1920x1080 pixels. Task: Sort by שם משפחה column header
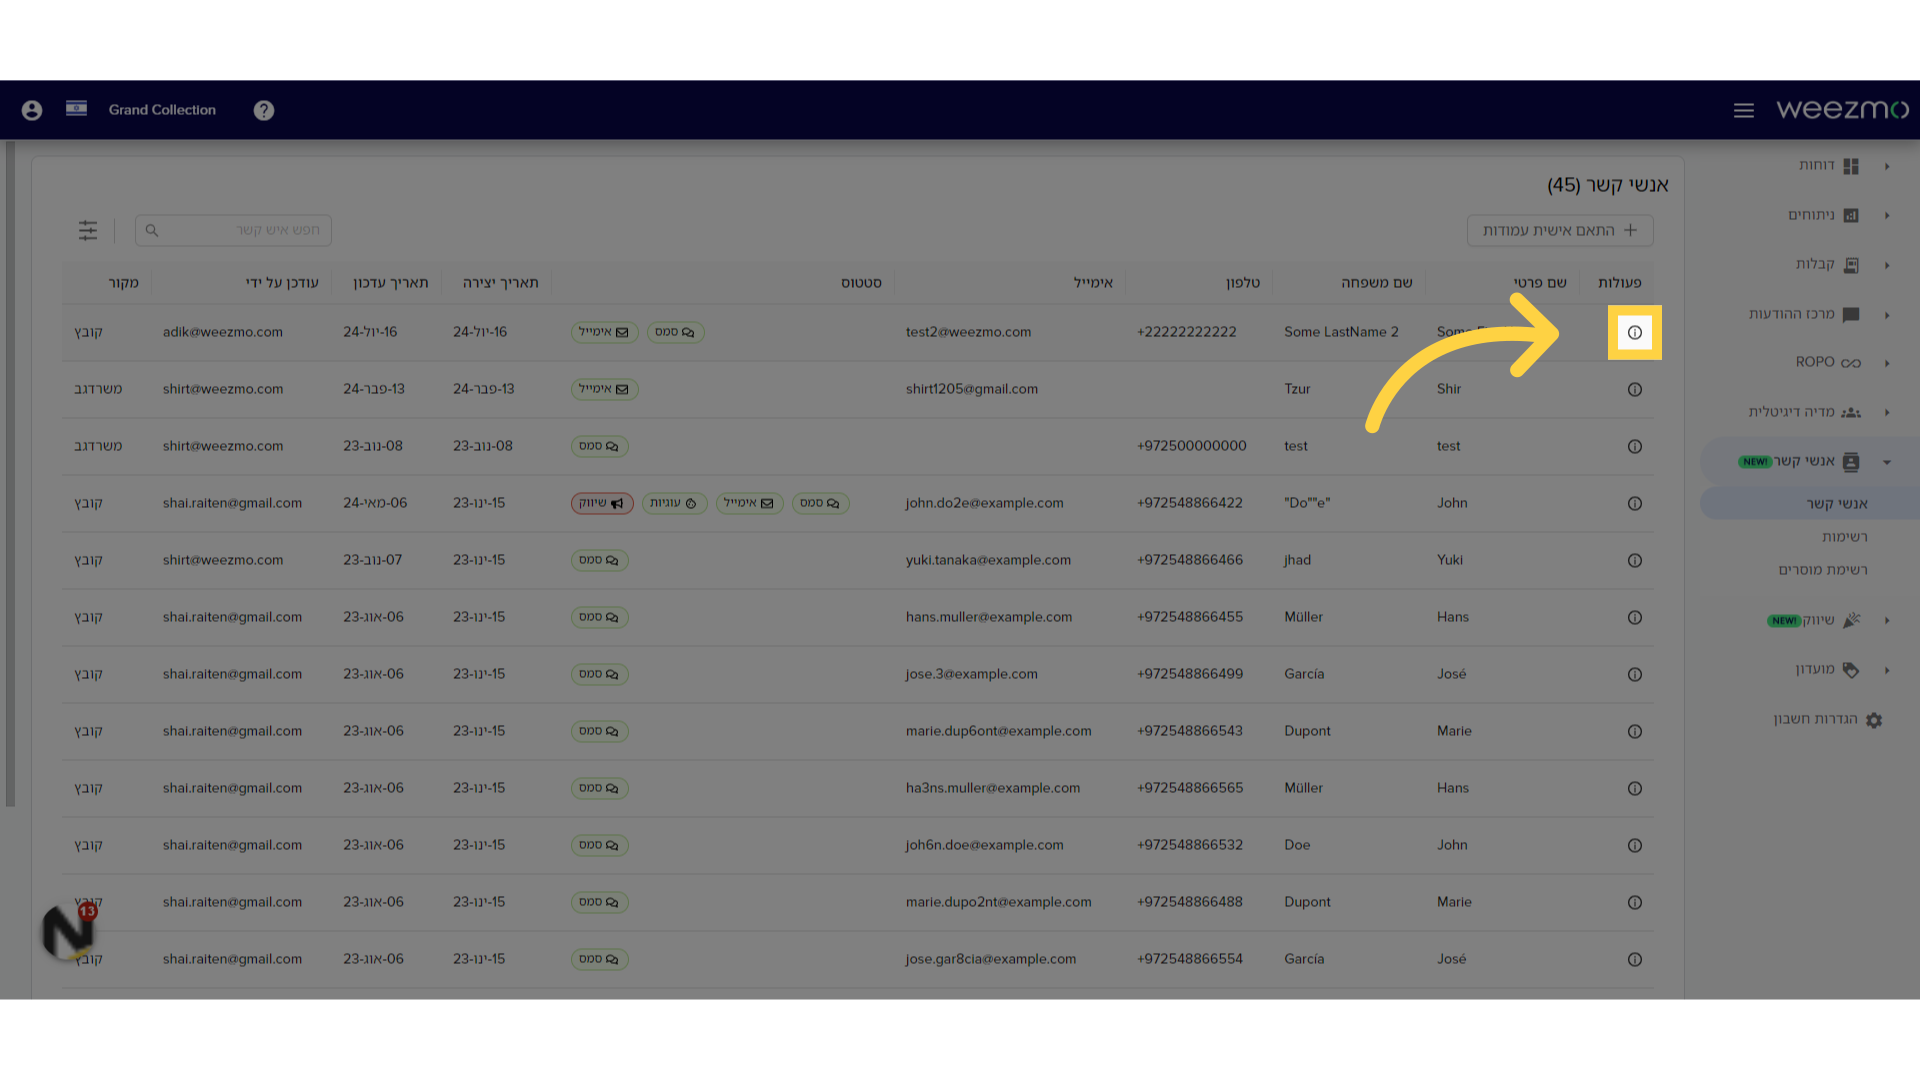point(1376,283)
